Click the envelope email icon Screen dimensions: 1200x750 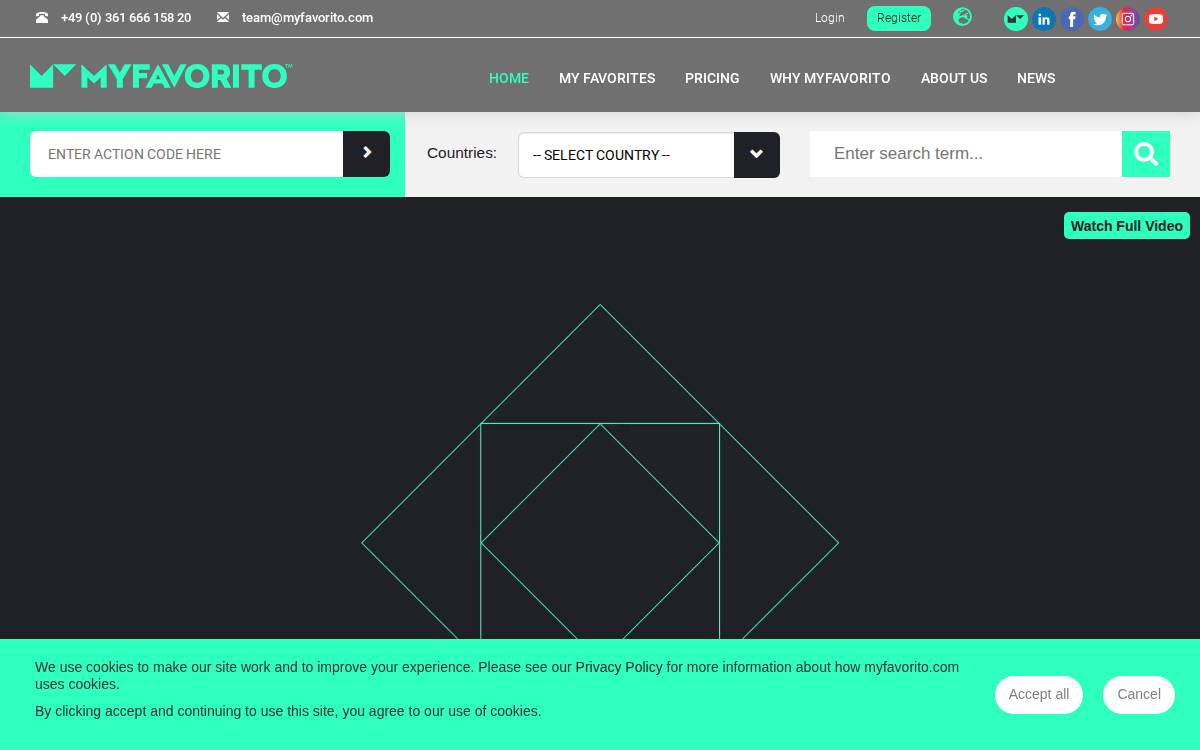[x=223, y=18]
